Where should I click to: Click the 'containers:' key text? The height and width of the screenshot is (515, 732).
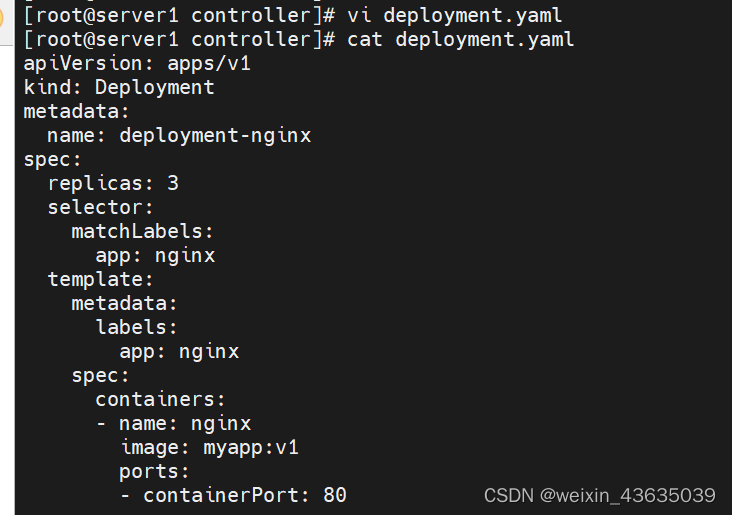[x=161, y=400]
